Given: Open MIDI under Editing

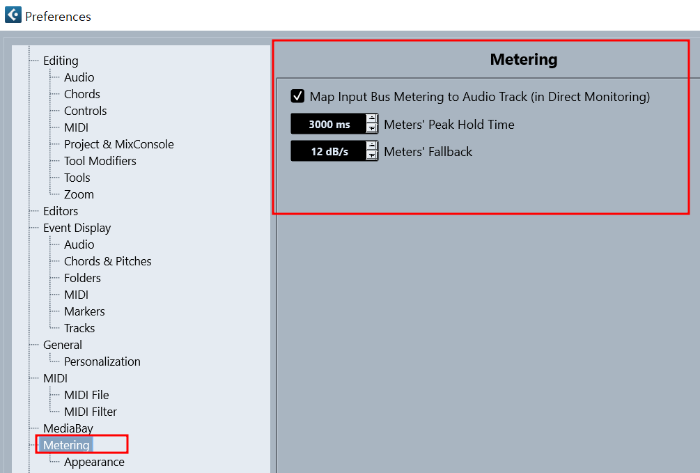Looking at the screenshot, I should (x=76, y=128).
